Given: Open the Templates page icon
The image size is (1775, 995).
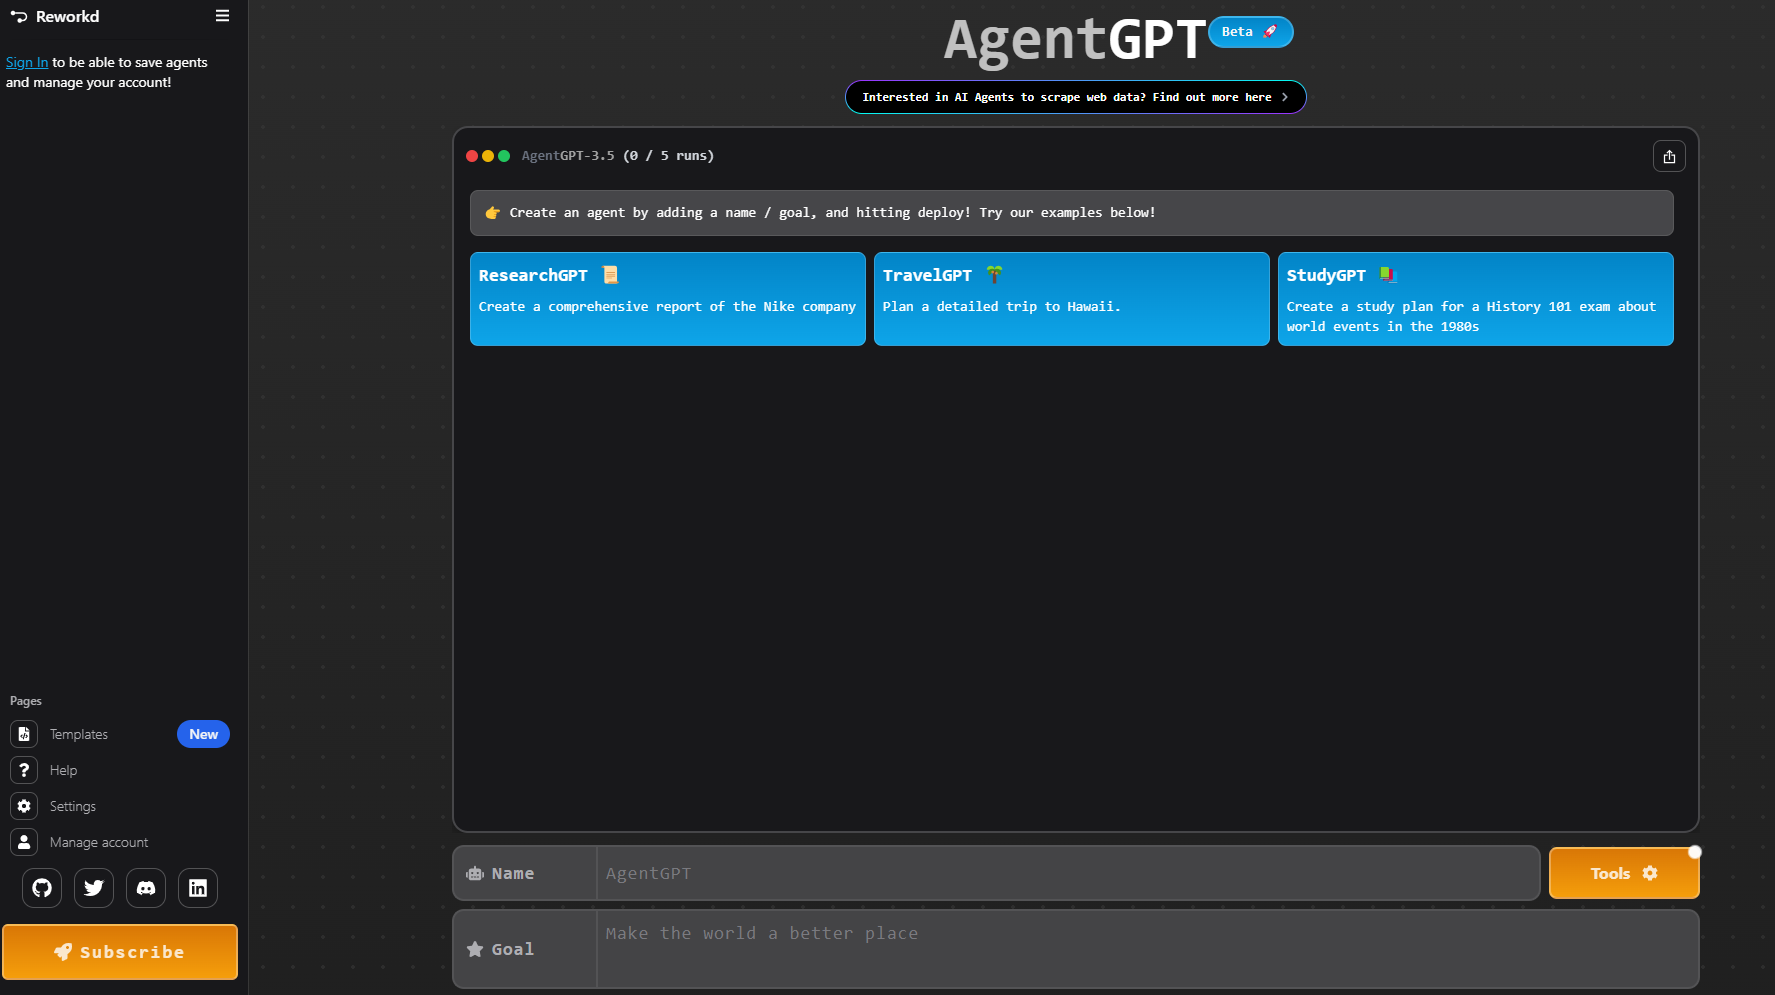Looking at the screenshot, I should (24, 734).
